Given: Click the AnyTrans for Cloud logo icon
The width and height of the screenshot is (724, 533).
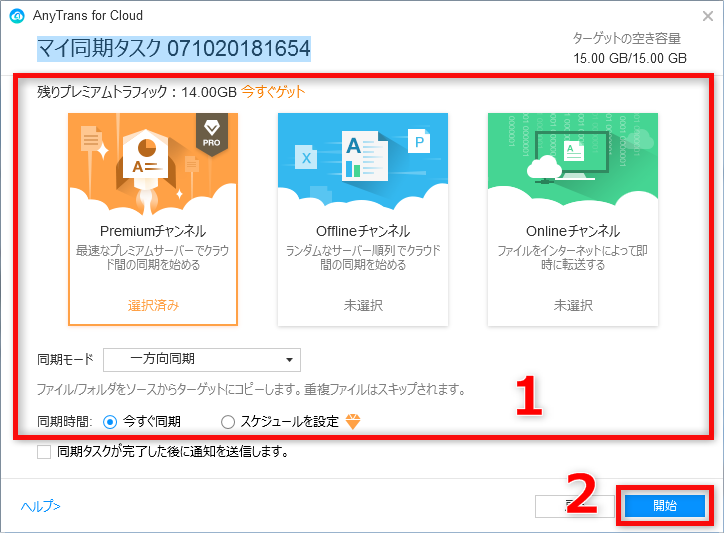Looking at the screenshot, I should [17, 16].
